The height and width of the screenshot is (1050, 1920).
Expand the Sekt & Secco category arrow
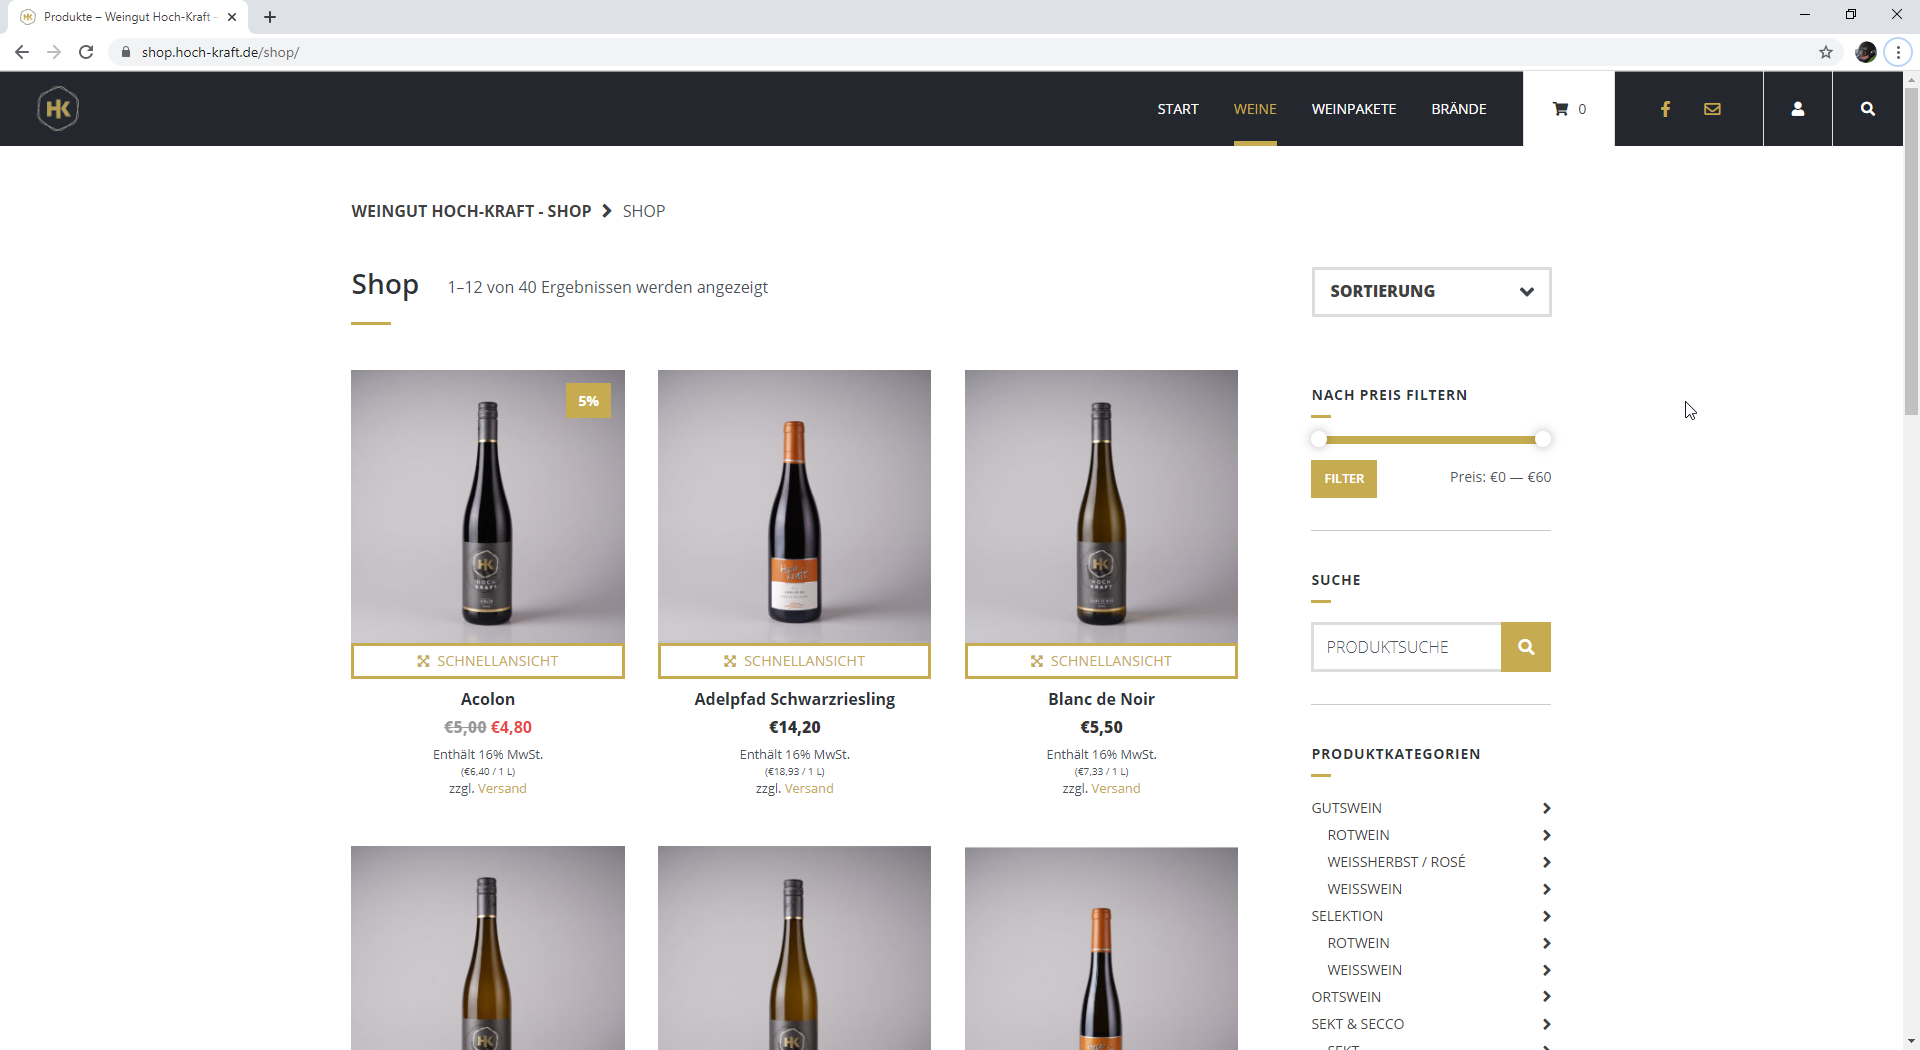(x=1546, y=1024)
